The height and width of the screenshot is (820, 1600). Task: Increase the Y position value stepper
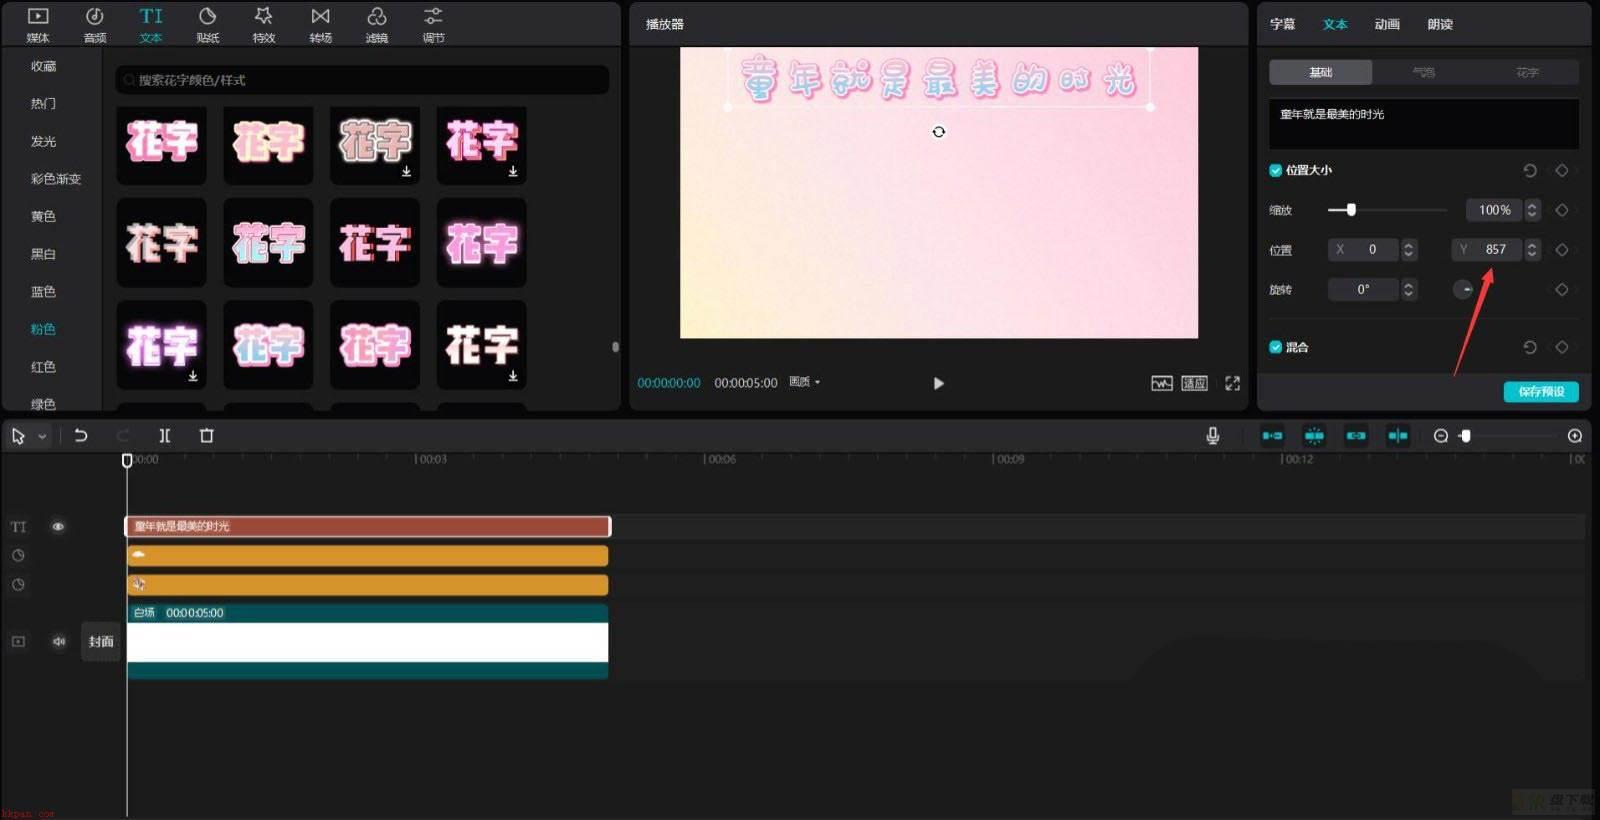(1531, 245)
